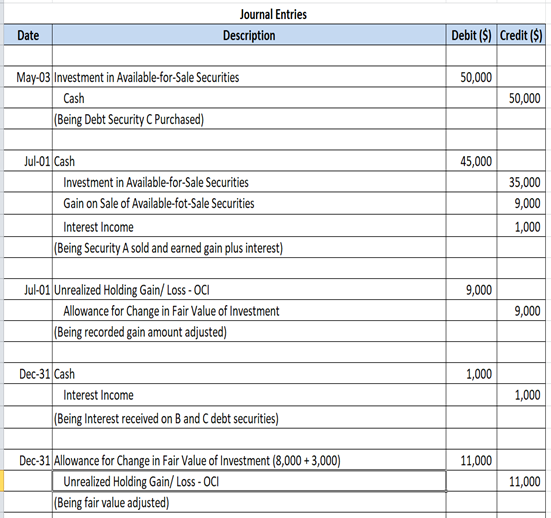
Task: Select the 11,000 debit amount cell
Action: point(471,460)
